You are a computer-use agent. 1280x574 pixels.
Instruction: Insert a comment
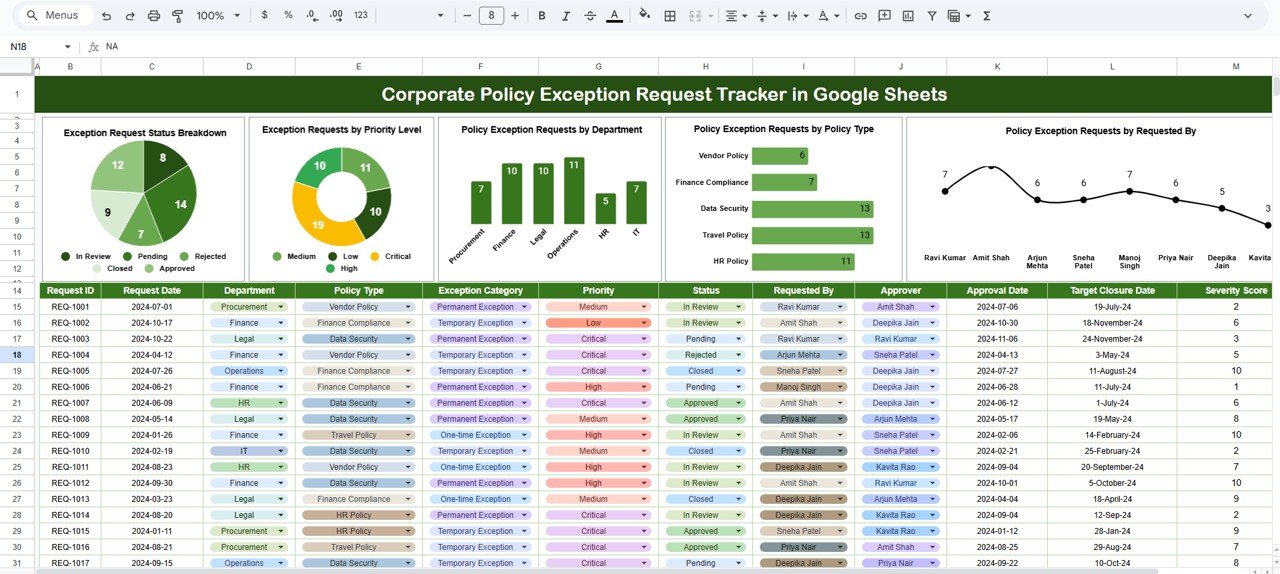click(884, 16)
